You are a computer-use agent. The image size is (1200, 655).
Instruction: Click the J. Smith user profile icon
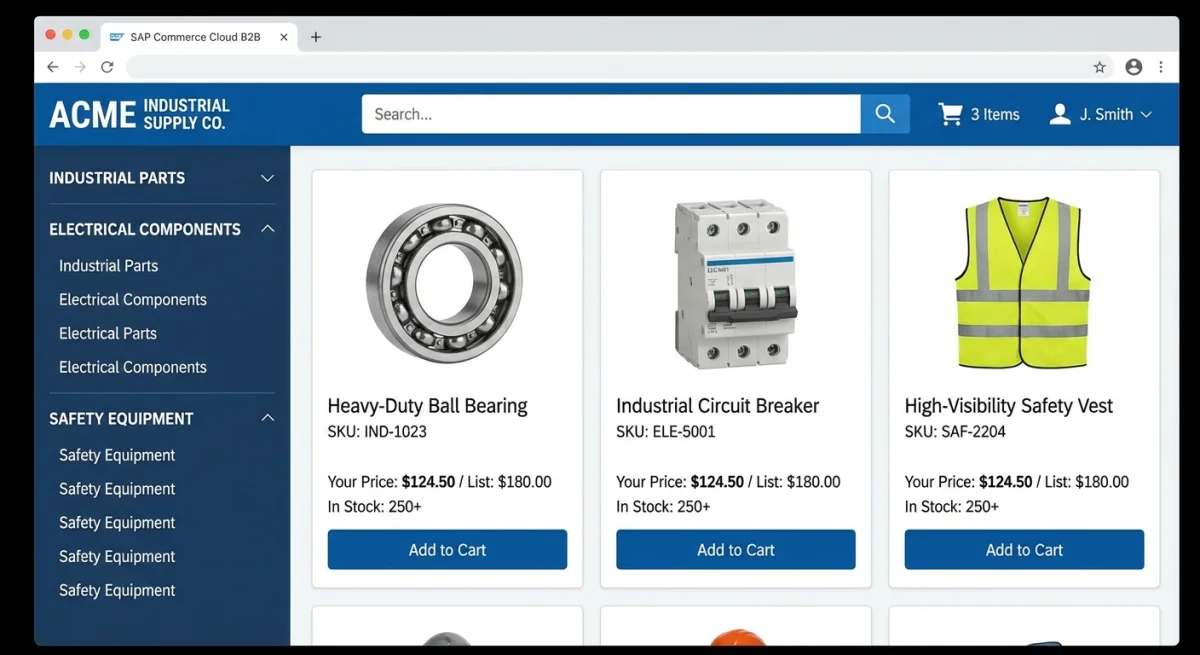(1059, 113)
